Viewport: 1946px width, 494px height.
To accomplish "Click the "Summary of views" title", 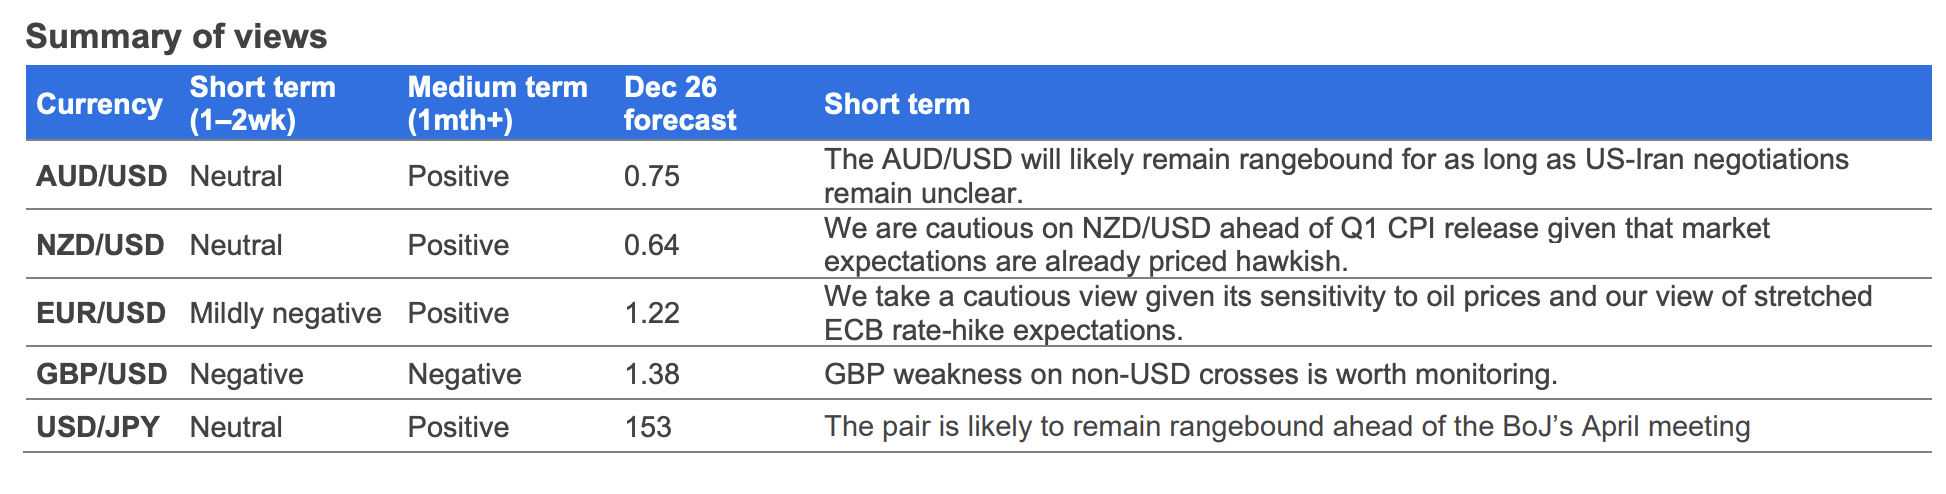I will [176, 37].
